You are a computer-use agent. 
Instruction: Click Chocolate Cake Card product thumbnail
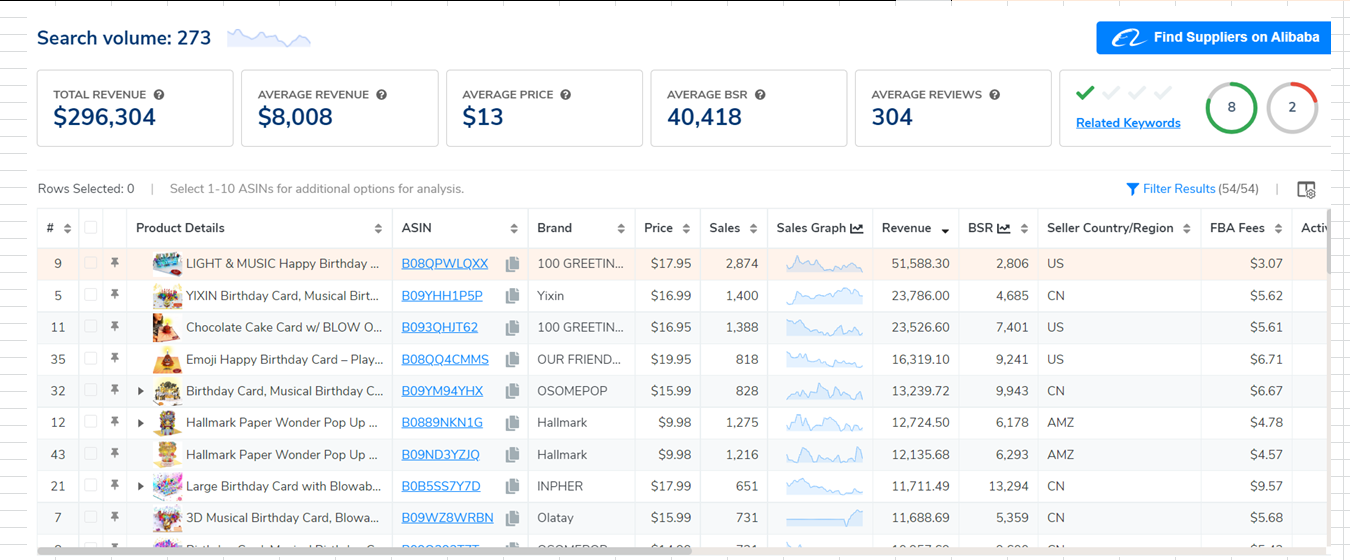pyautogui.click(x=166, y=327)
